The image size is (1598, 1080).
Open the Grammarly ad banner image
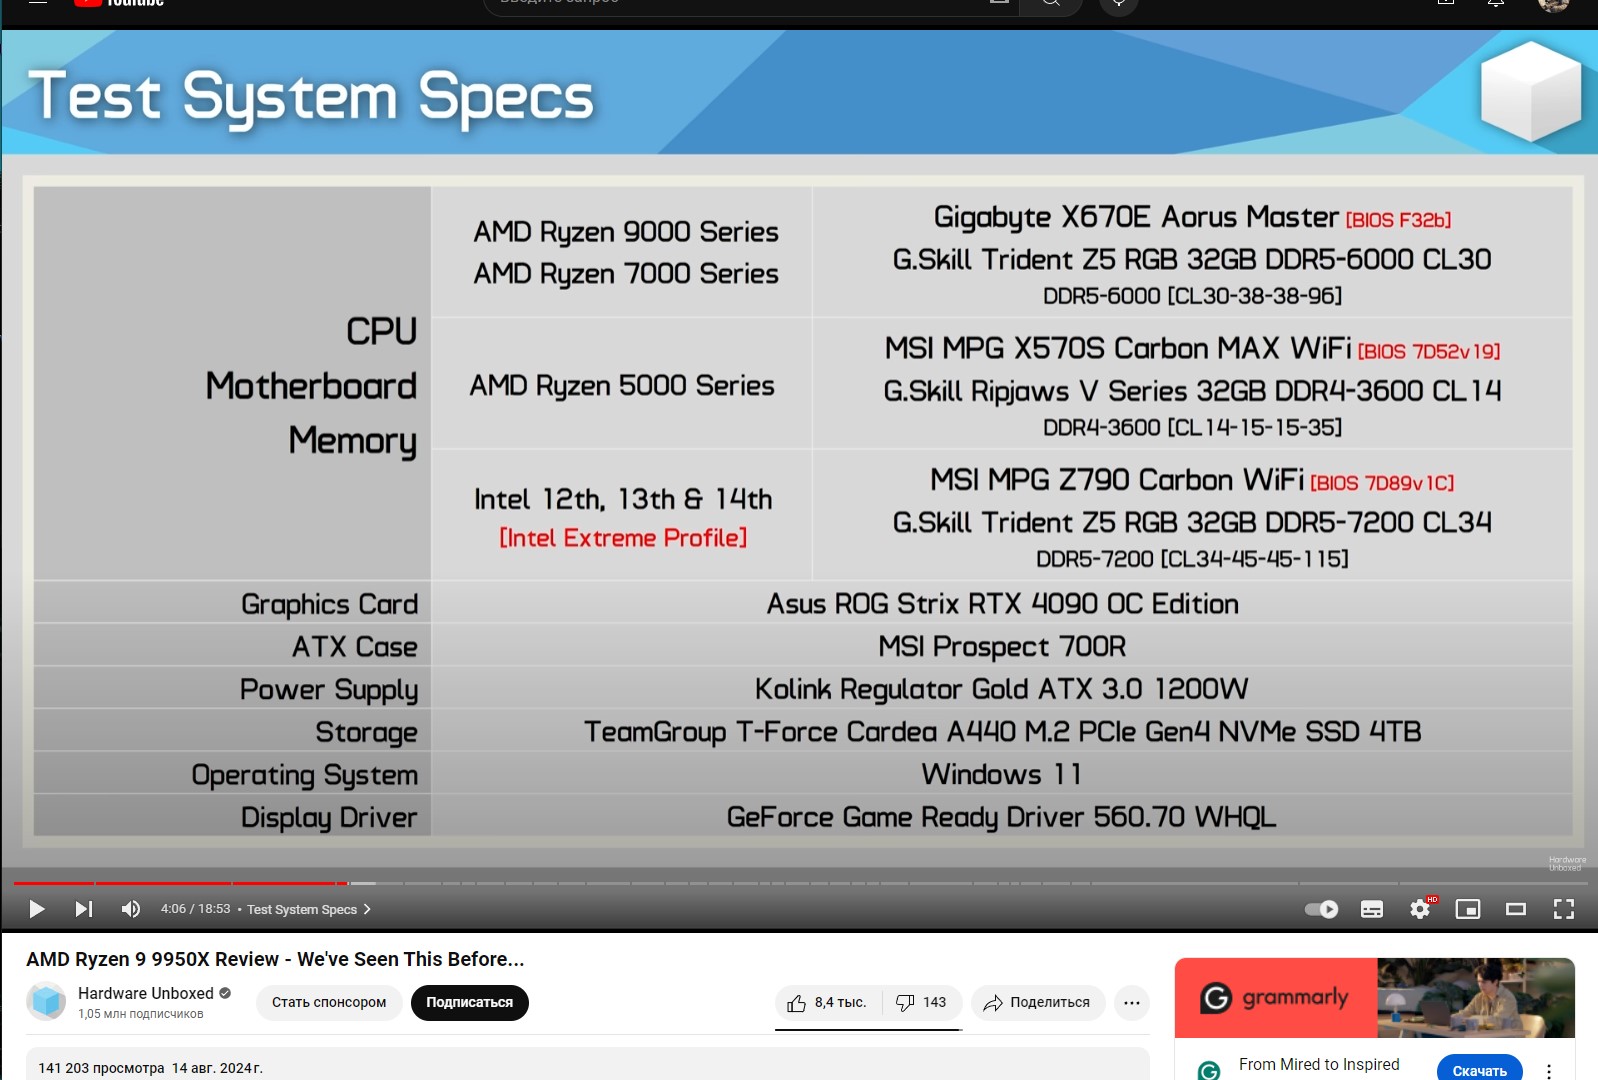pyautogui.click(x=1375, y=998)
